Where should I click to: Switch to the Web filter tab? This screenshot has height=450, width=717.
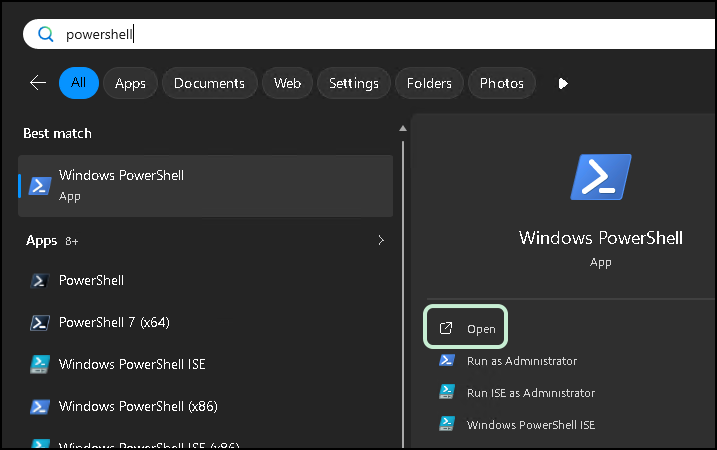pyautogui.click(x=287, y=83)
